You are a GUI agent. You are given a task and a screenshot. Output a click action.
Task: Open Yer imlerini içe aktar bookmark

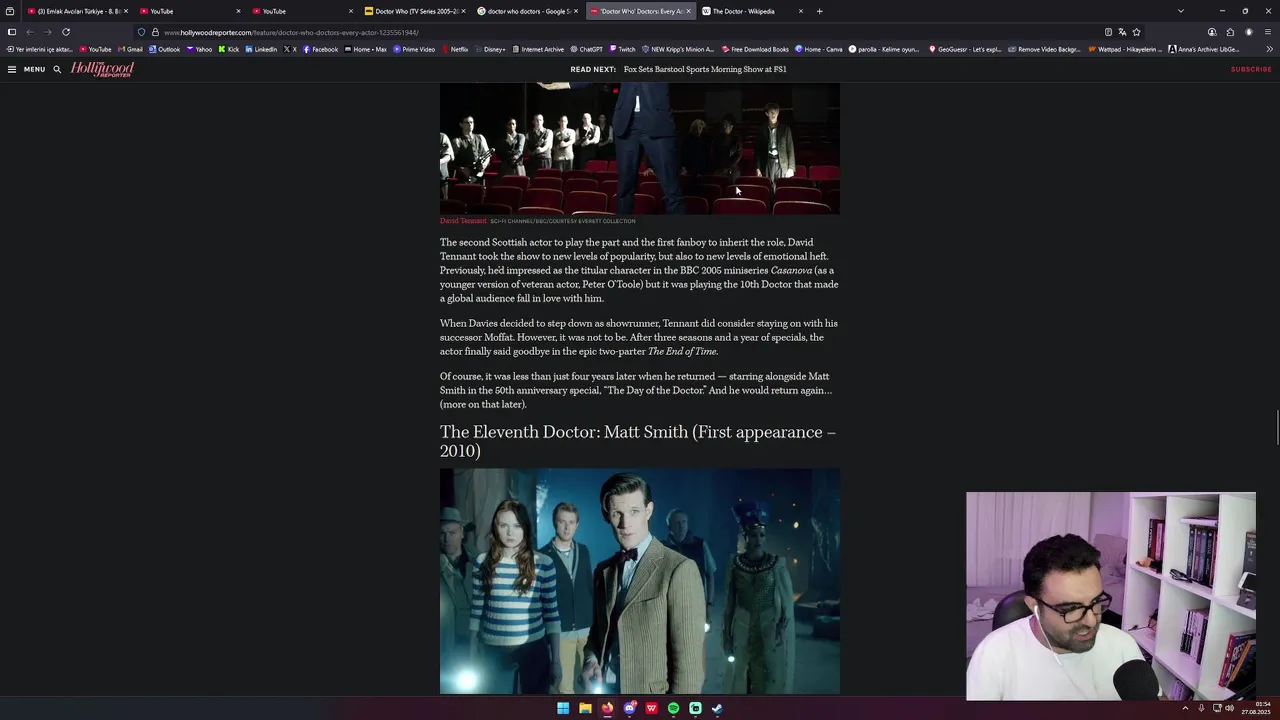[x=39, y=49]
